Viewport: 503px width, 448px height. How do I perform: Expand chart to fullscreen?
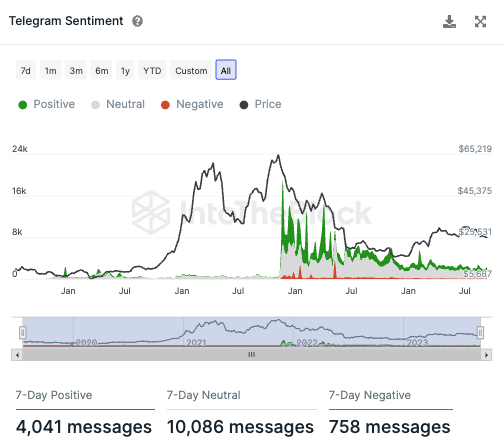point(480,22)
